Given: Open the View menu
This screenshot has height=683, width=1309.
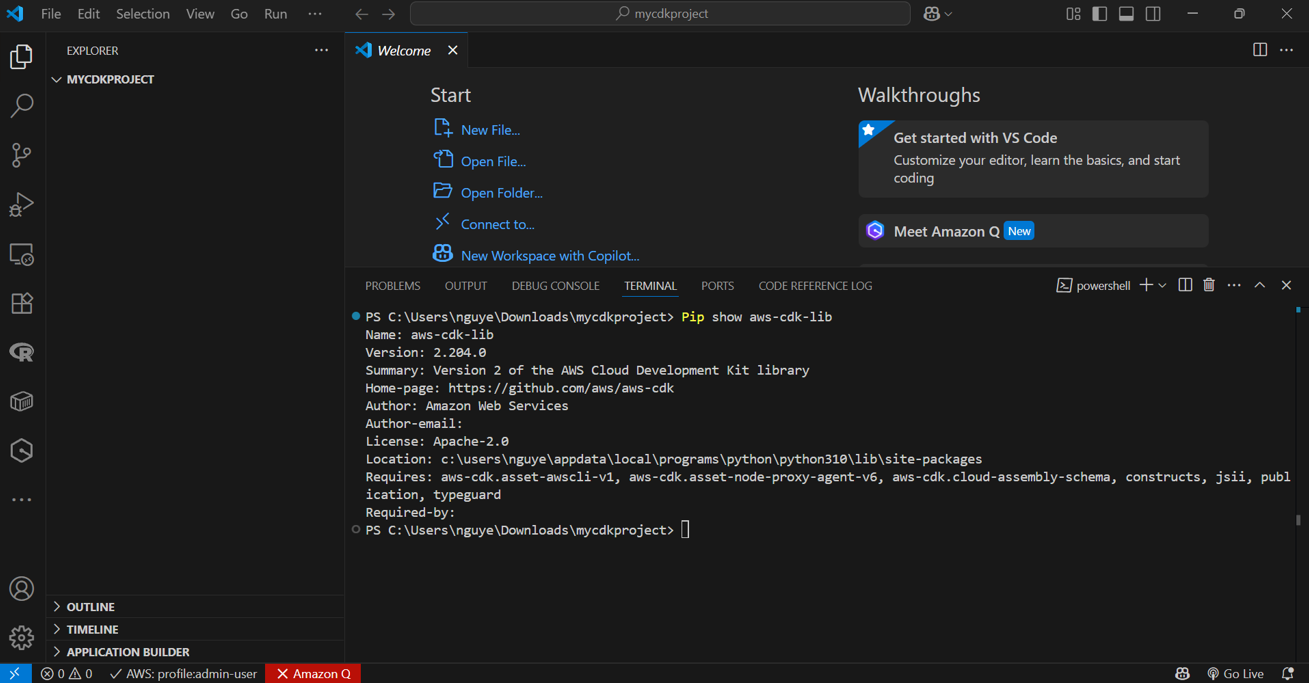Looking at the screenshot, I should (x=200, y=14).
